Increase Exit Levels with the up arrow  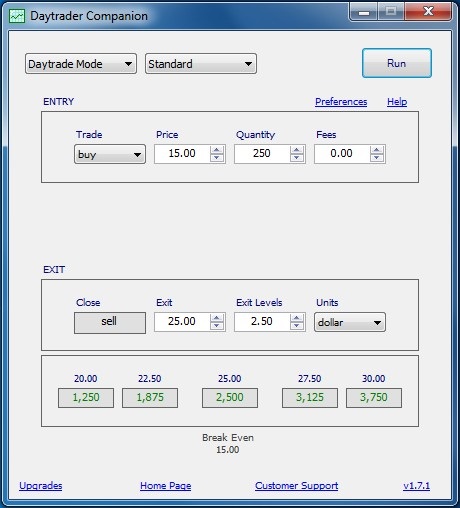pyautogui.click(x=297, y=317)
